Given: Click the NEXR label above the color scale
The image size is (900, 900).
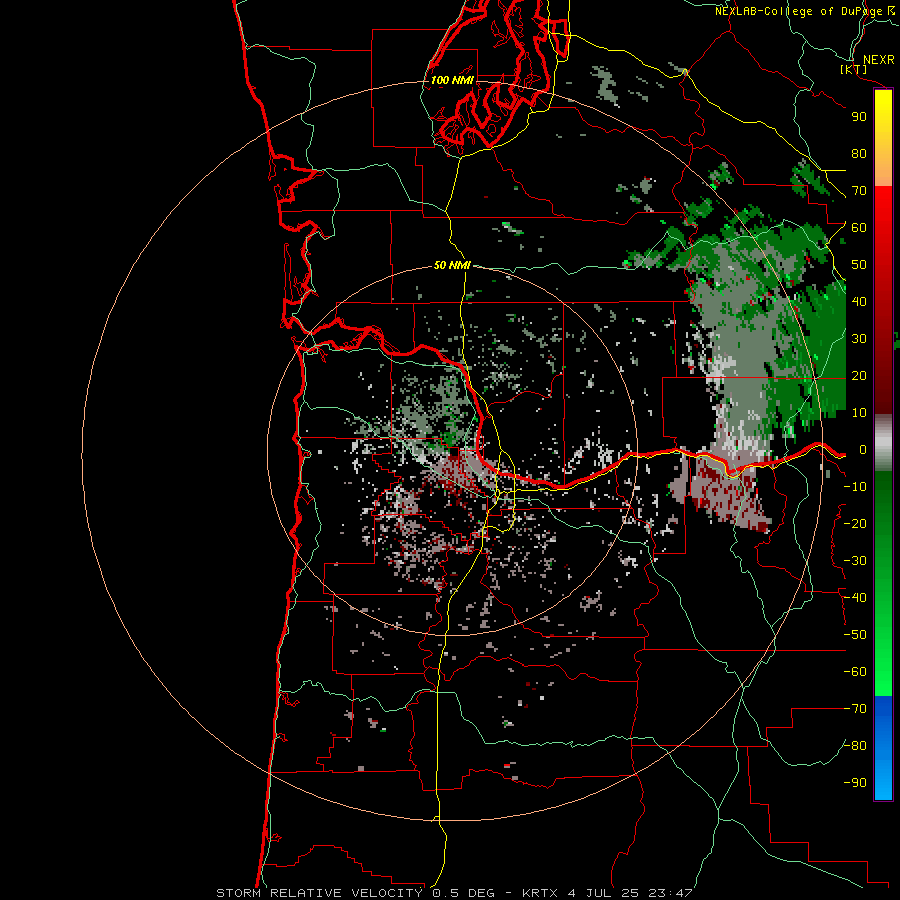Looking at the screenshot, I should point(878,60).
